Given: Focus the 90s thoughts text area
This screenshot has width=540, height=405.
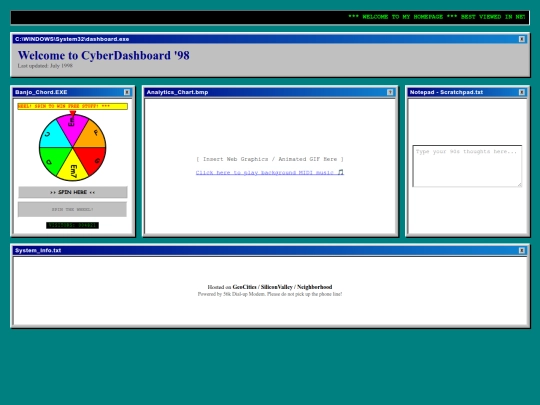Looking at the screenshot, I should (467, 166).
